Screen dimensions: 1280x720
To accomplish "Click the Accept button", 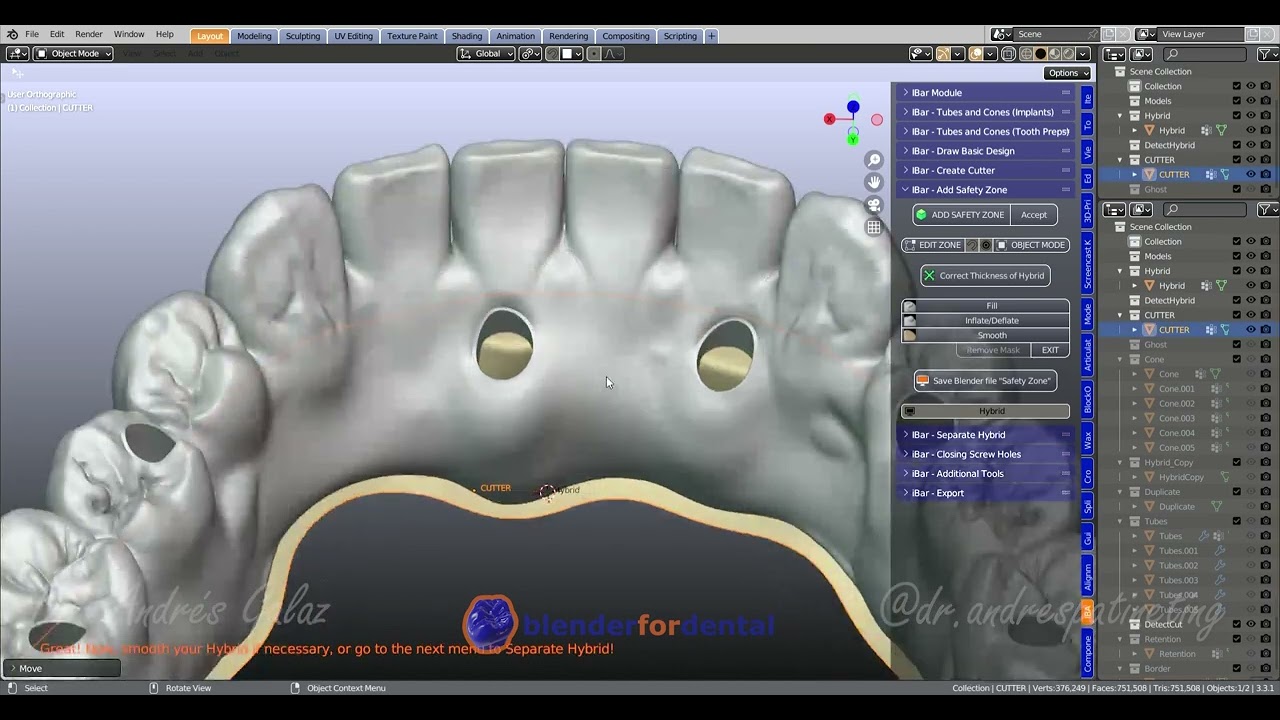I will (1034, 215).
